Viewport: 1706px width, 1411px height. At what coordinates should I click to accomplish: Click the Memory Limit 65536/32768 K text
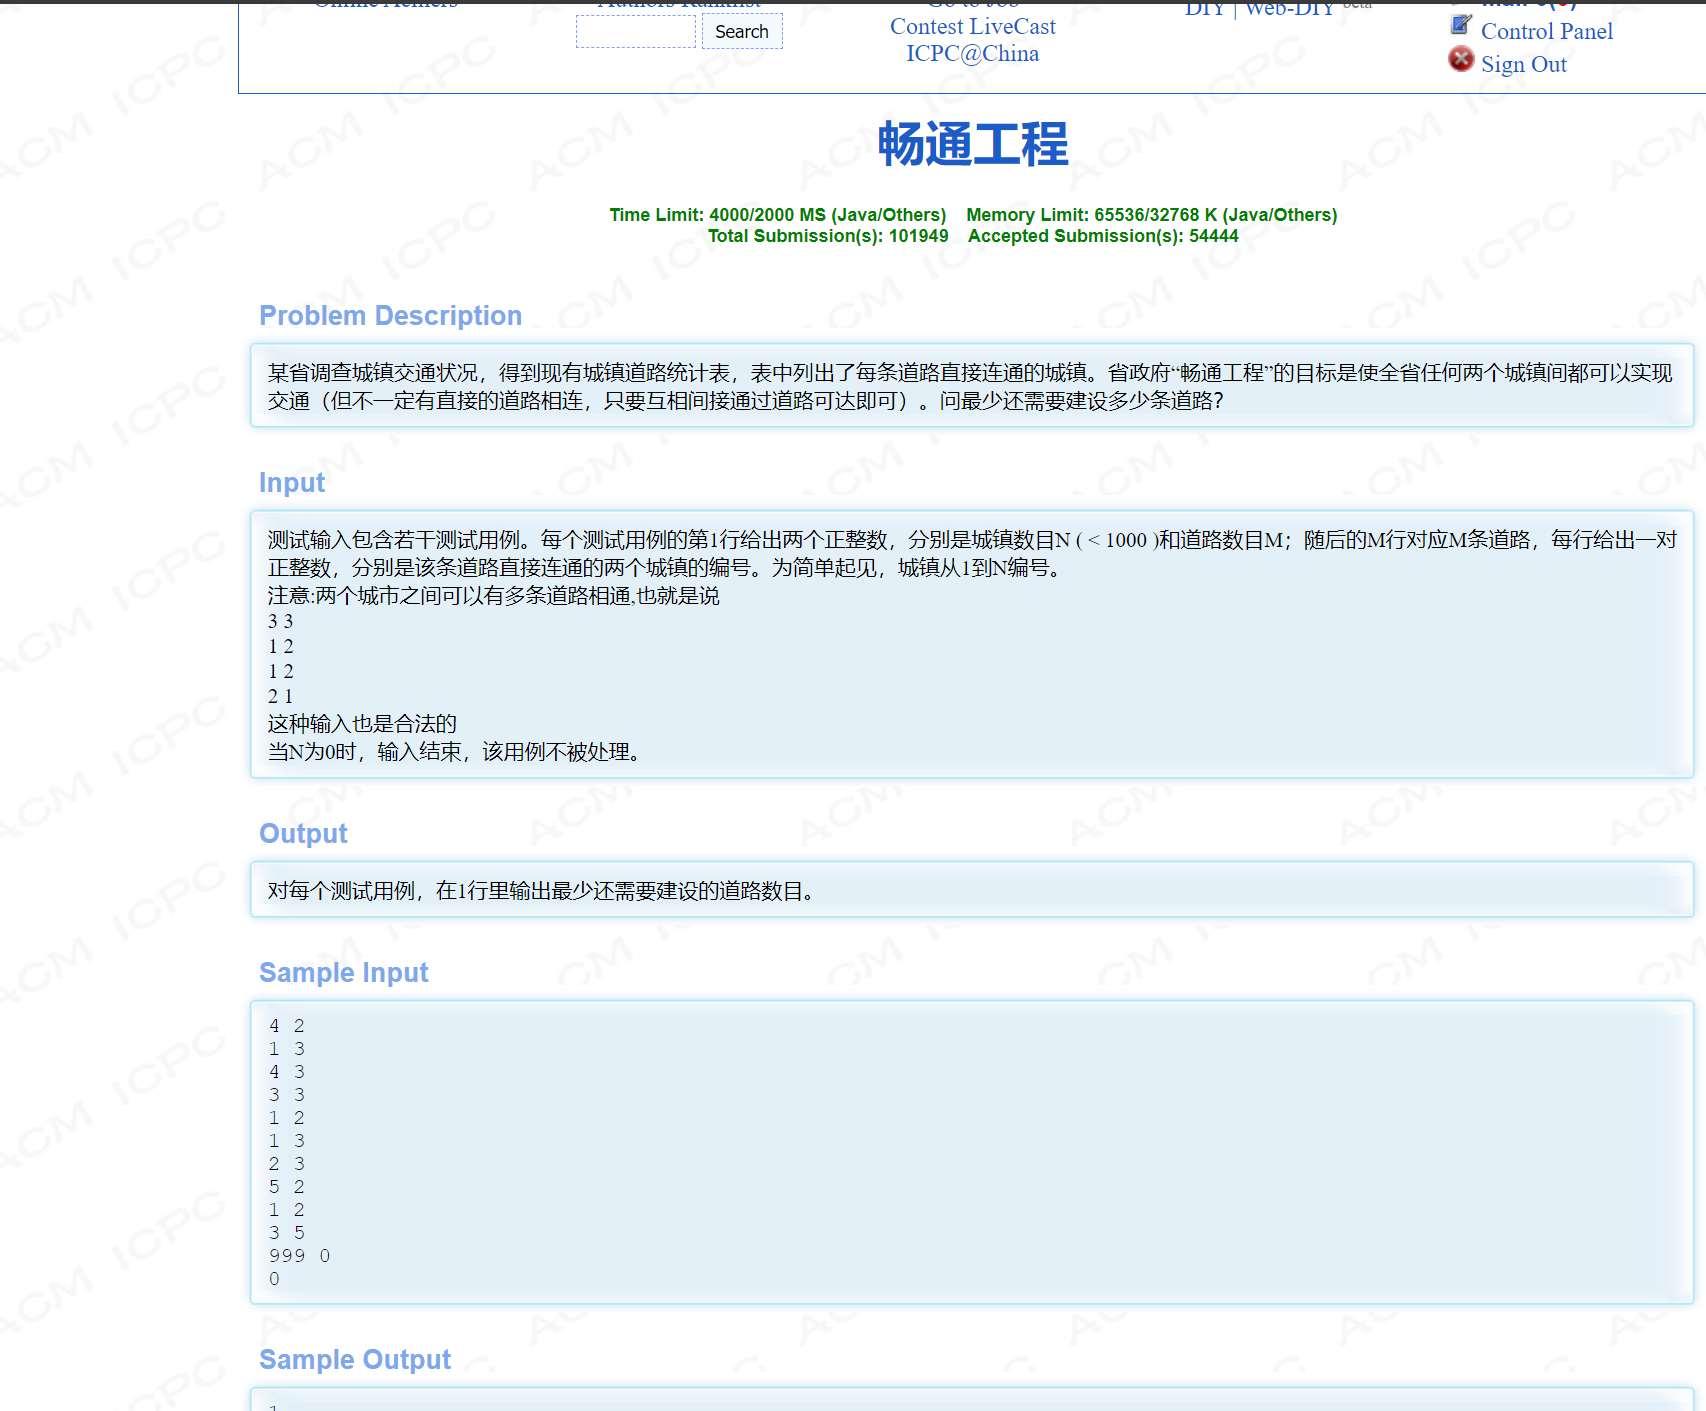(1152, 215)
